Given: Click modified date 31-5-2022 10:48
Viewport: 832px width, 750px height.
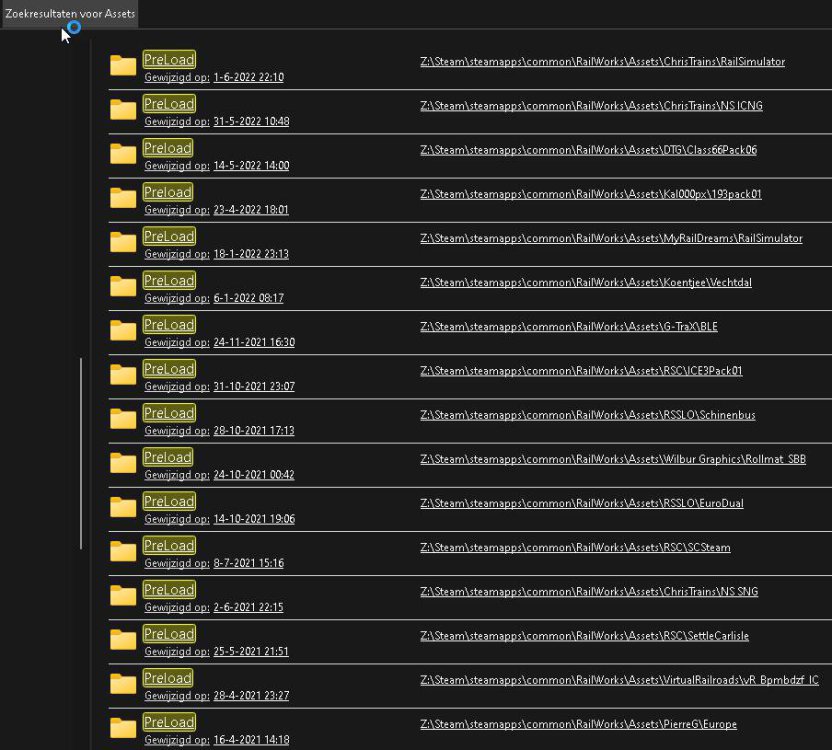Looking at the screenshot, I should tap(251, 122).
